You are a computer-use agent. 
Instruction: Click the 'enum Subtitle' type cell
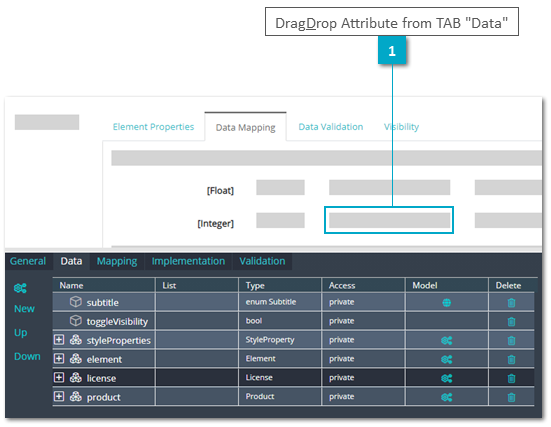tap(280, 302)
